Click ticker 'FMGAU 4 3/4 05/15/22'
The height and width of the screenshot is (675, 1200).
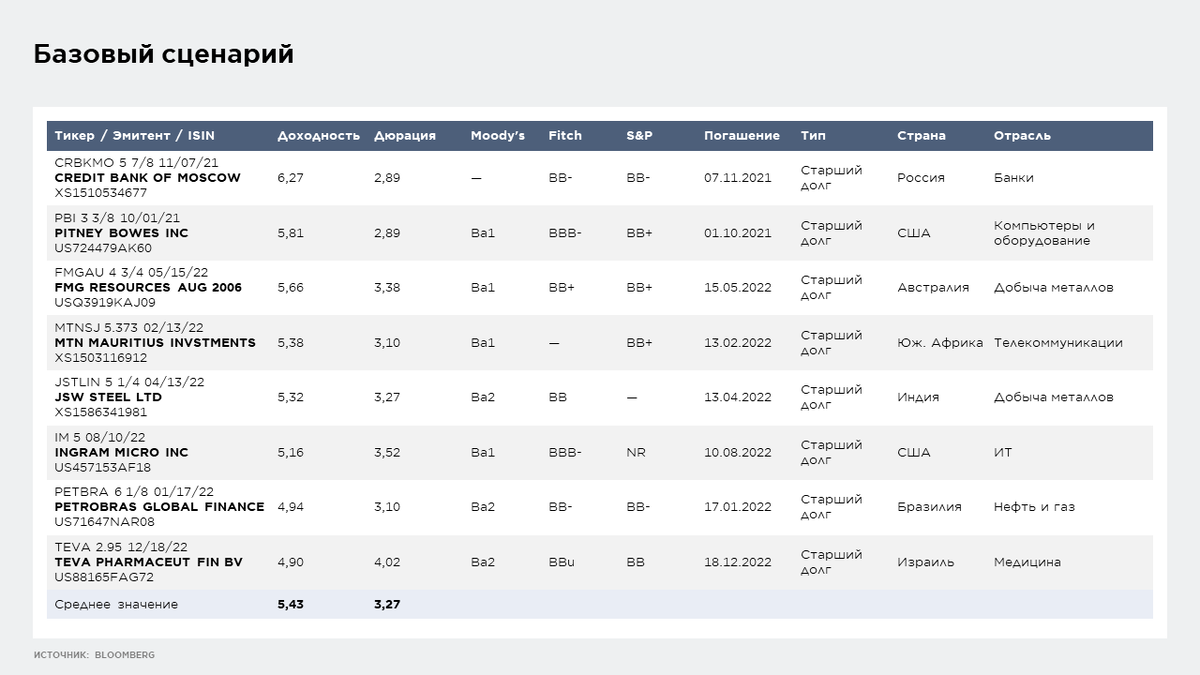tap(132, 272)
